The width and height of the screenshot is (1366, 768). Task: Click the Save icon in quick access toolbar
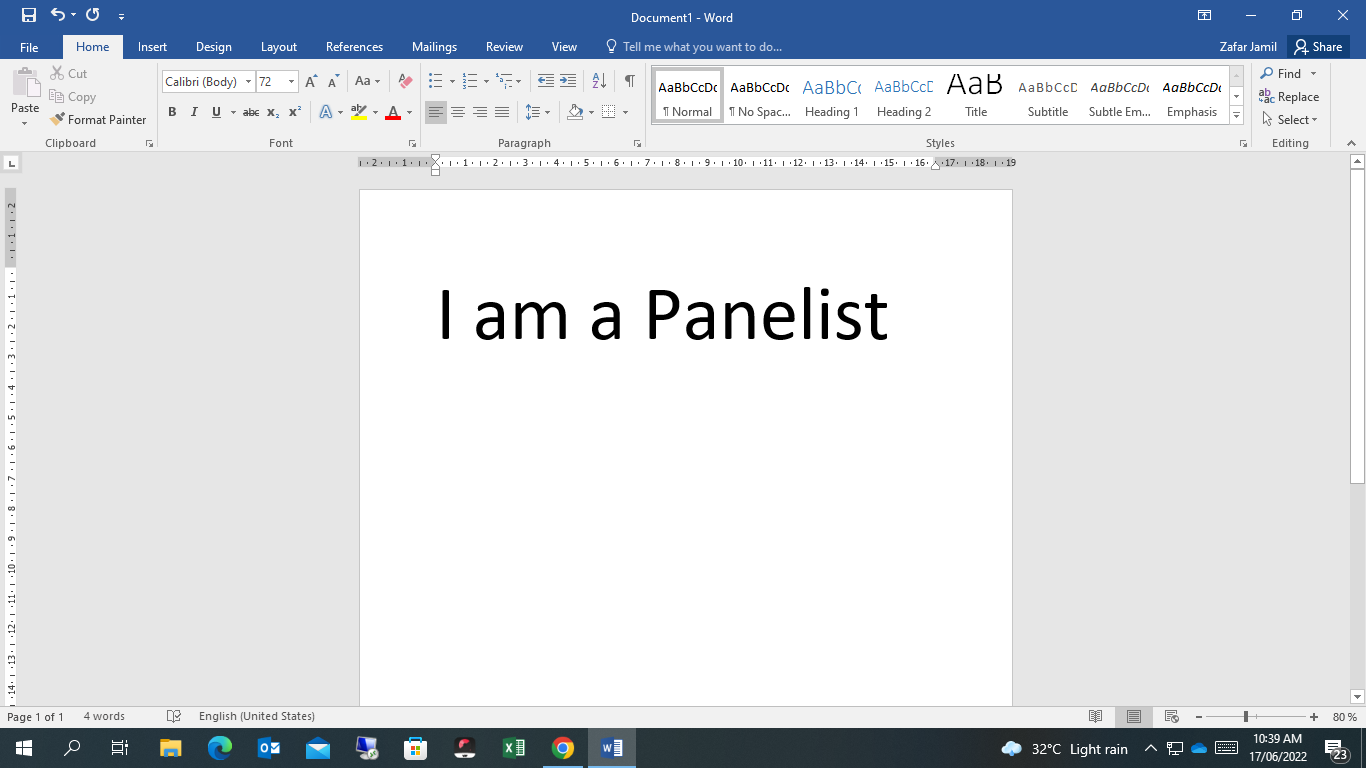tap(28, 15)
